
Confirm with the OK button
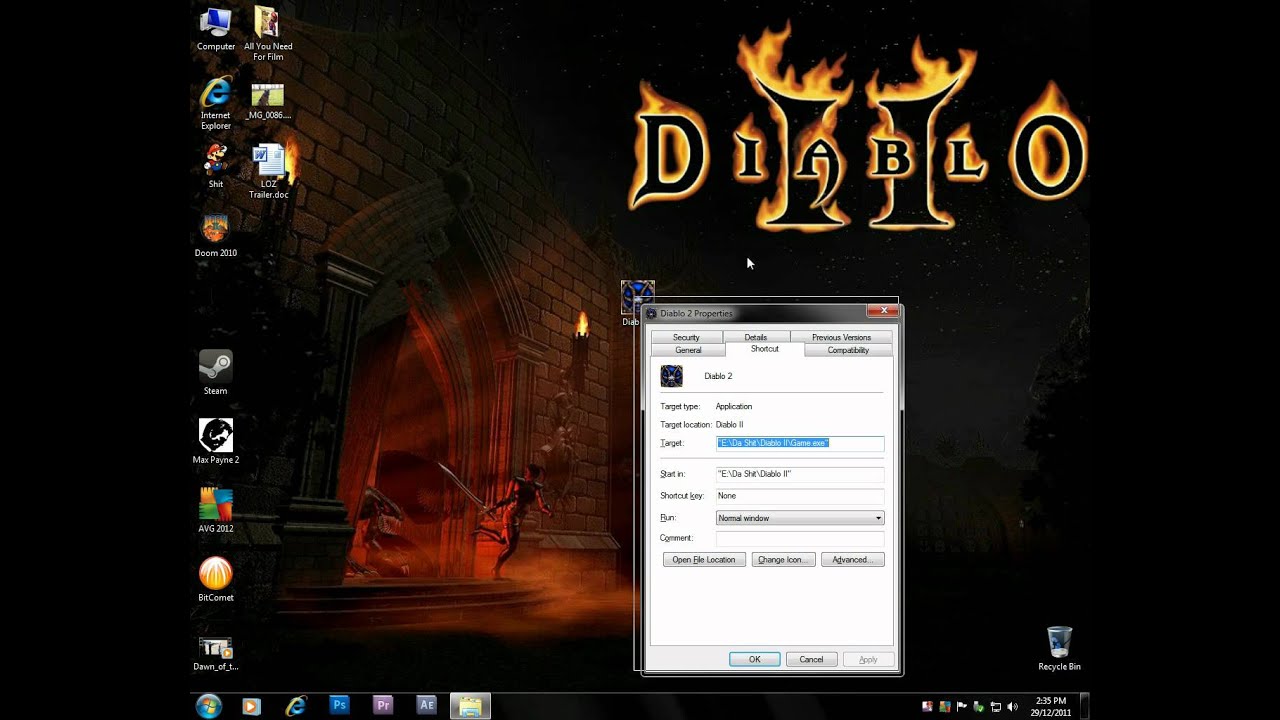(x=754, y=659)
